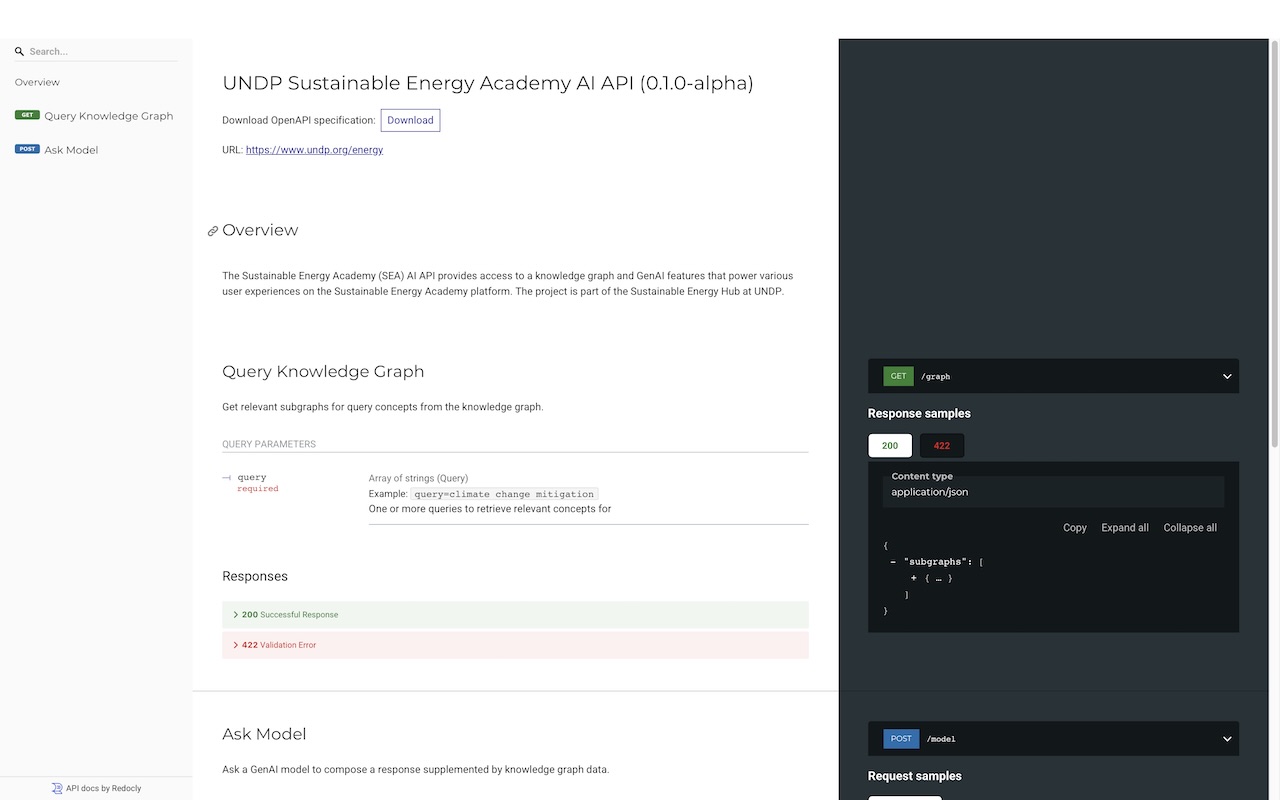
Task: Click the Query Knowledge Graph heading
Action: click(323, 371)
